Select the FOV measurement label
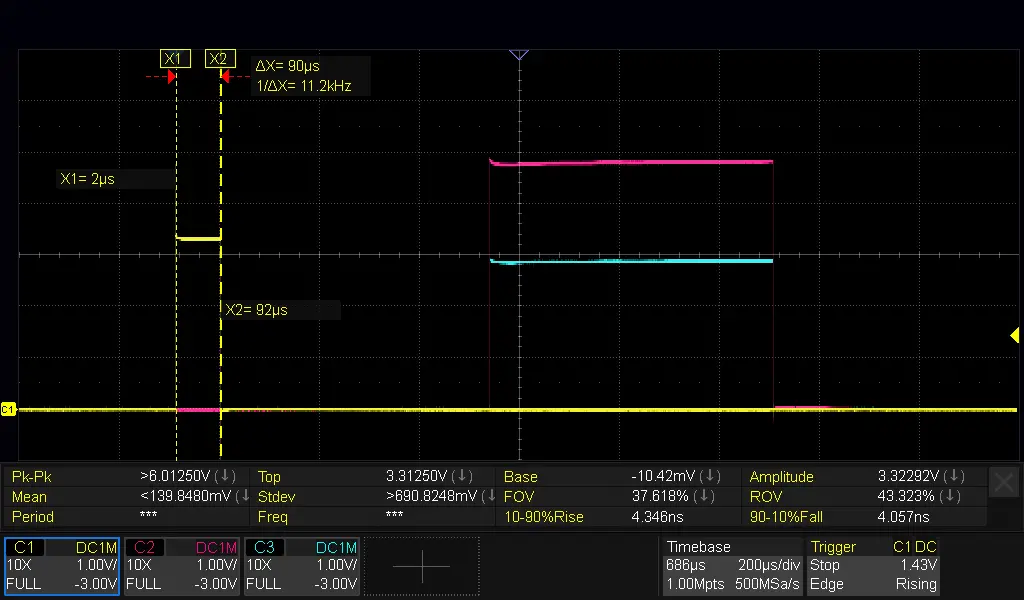The image size is (1024, 600). coord(519,497)
